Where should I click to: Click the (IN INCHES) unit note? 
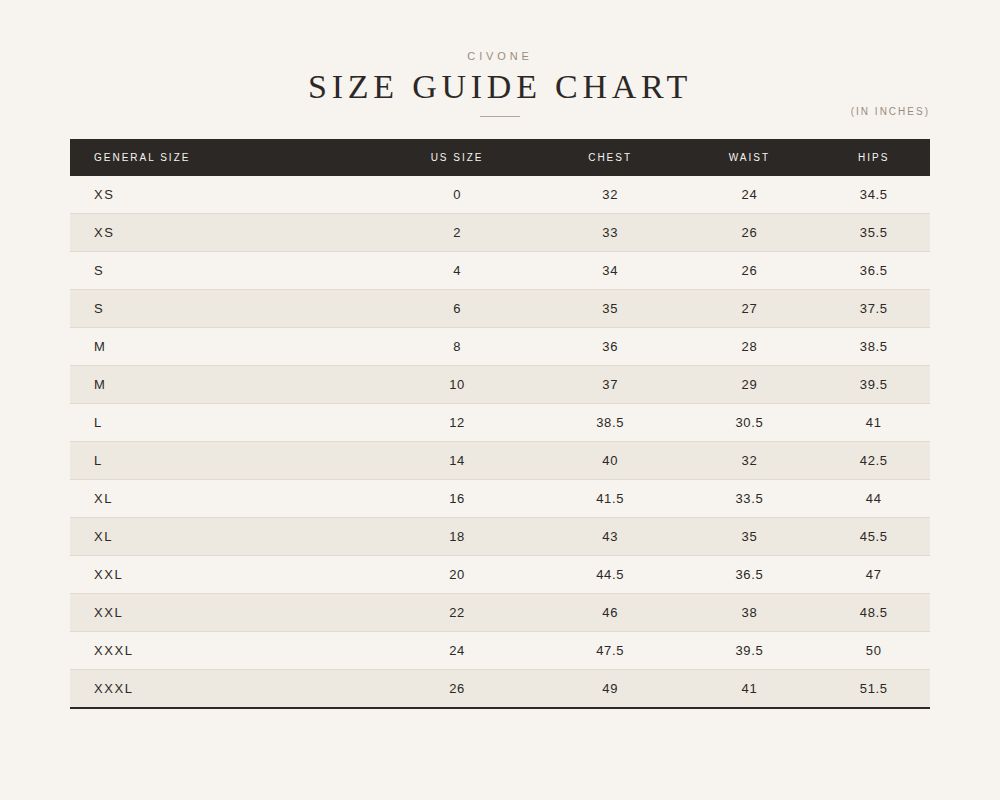[x=890, y=111]
